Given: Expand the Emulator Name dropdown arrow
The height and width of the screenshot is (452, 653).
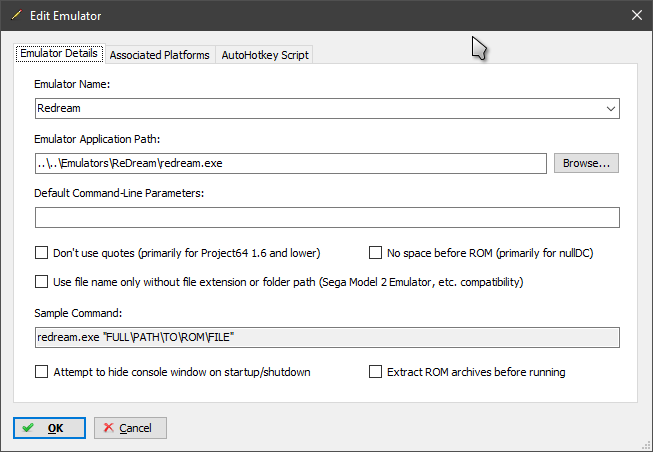Looking at the screenshot, I should (611, 109).
